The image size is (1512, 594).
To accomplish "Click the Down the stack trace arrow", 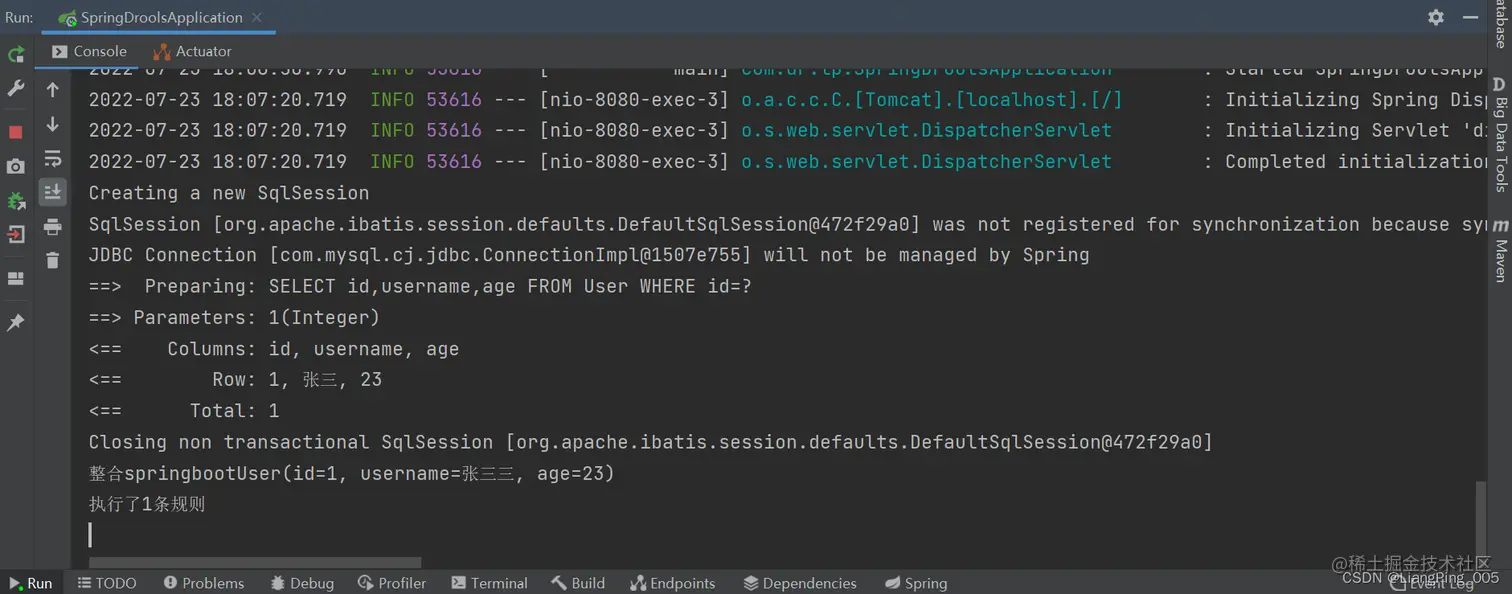I will (53, 124).
